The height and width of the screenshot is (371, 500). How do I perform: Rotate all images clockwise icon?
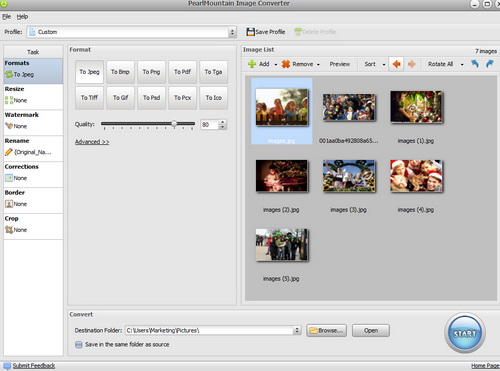[490, 64]
